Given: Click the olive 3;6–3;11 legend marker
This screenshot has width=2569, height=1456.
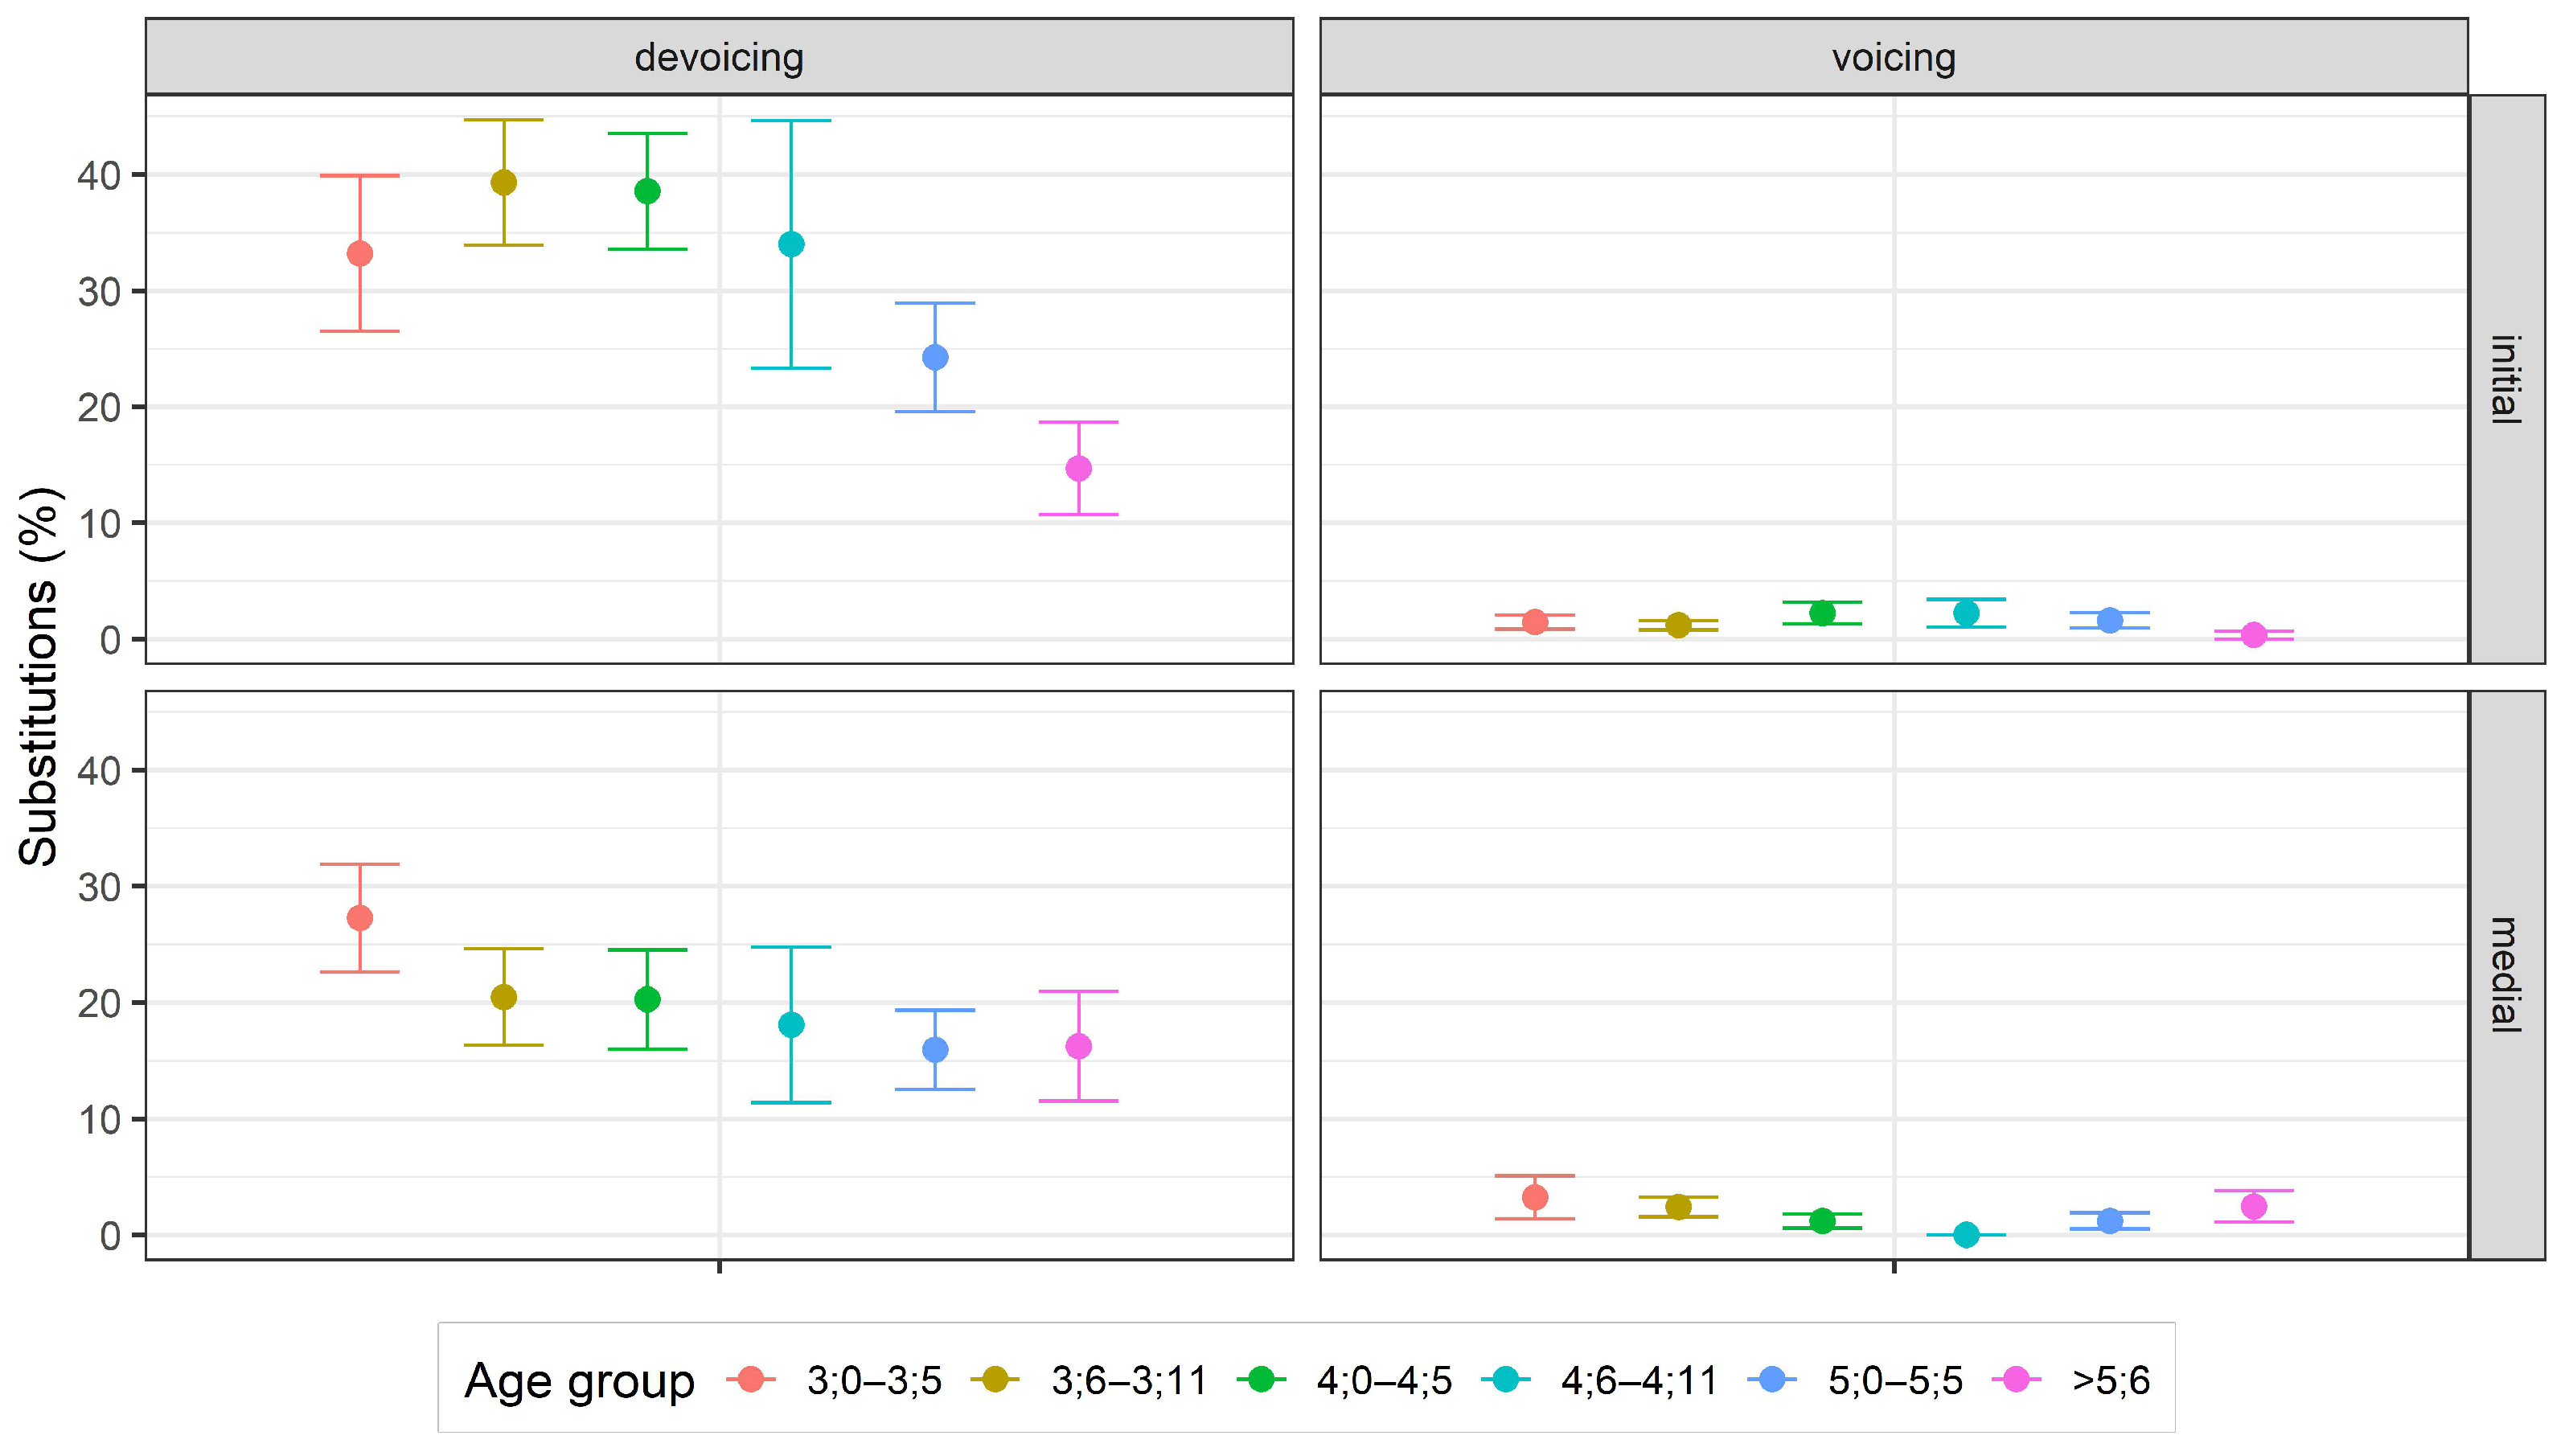Looking at the screenshot, I should tap(995, 1380).
